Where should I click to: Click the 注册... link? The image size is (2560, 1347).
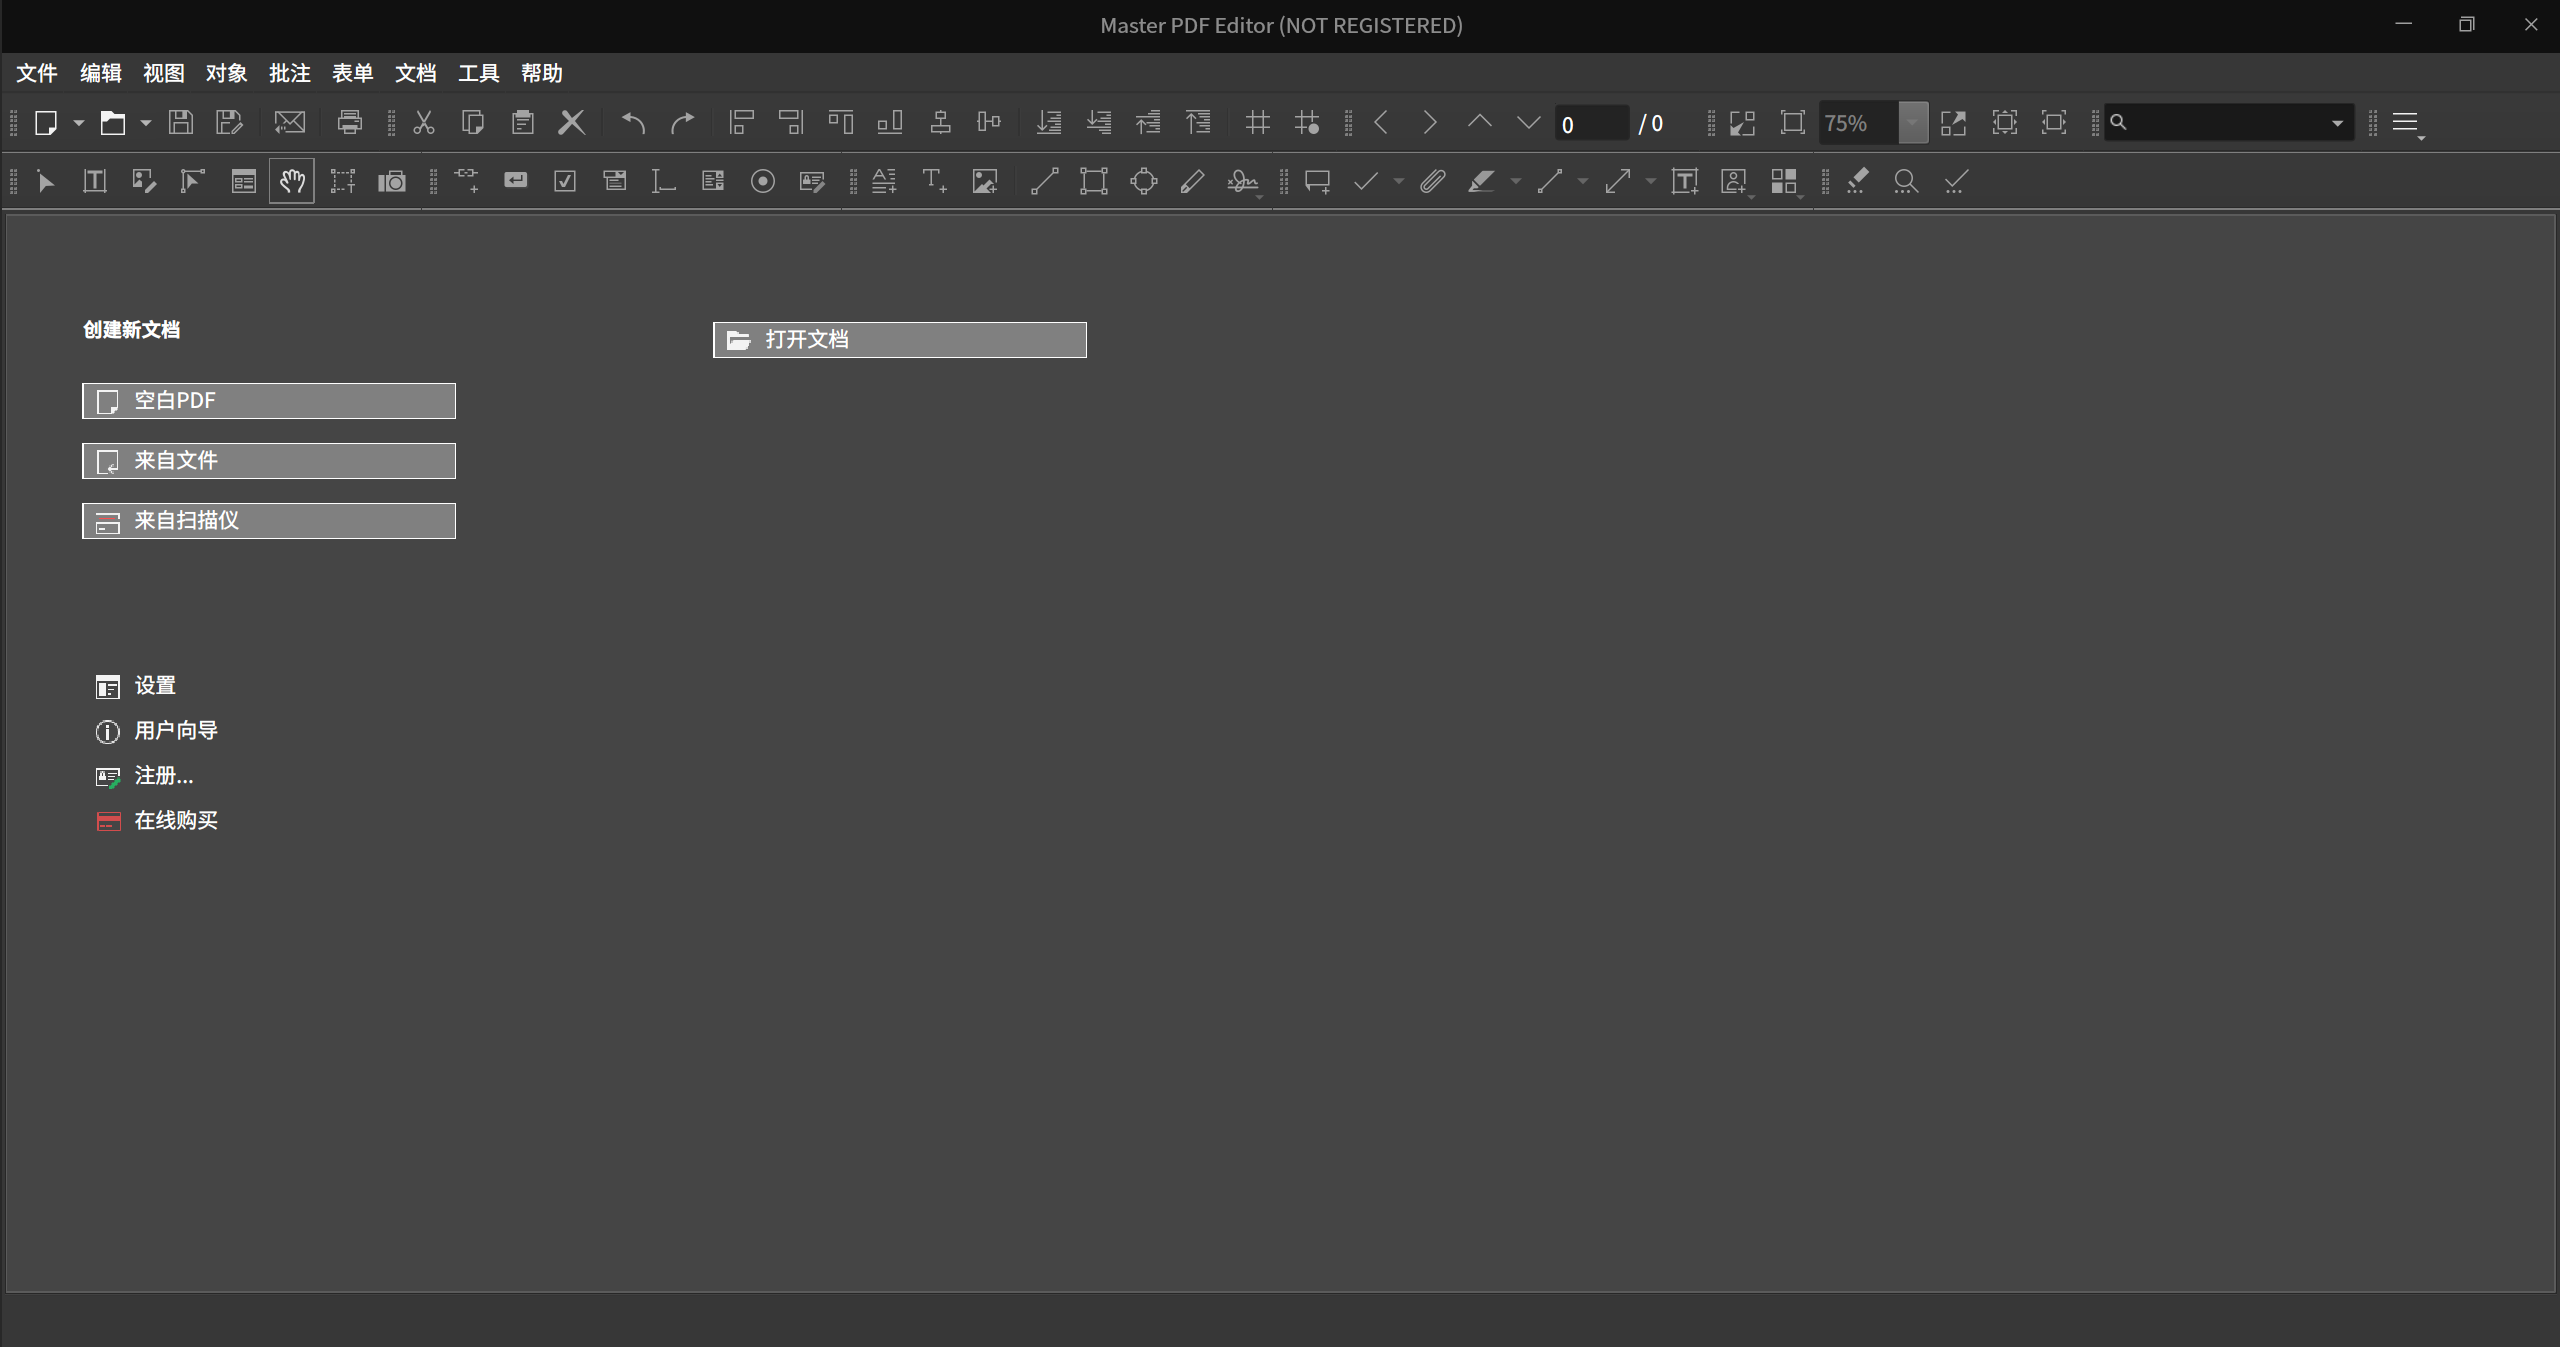coord(145,776)
